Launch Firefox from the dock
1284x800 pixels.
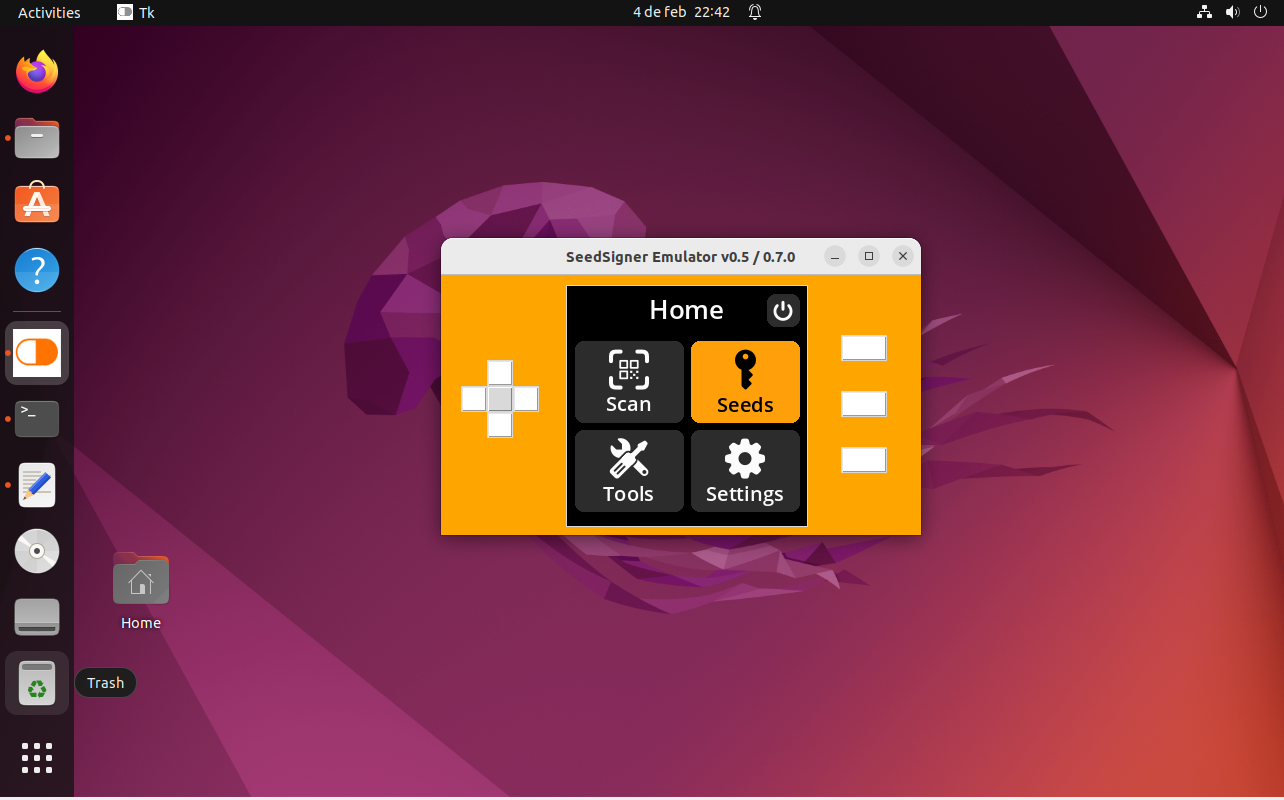pyautogui.click(x=37, y=72)
